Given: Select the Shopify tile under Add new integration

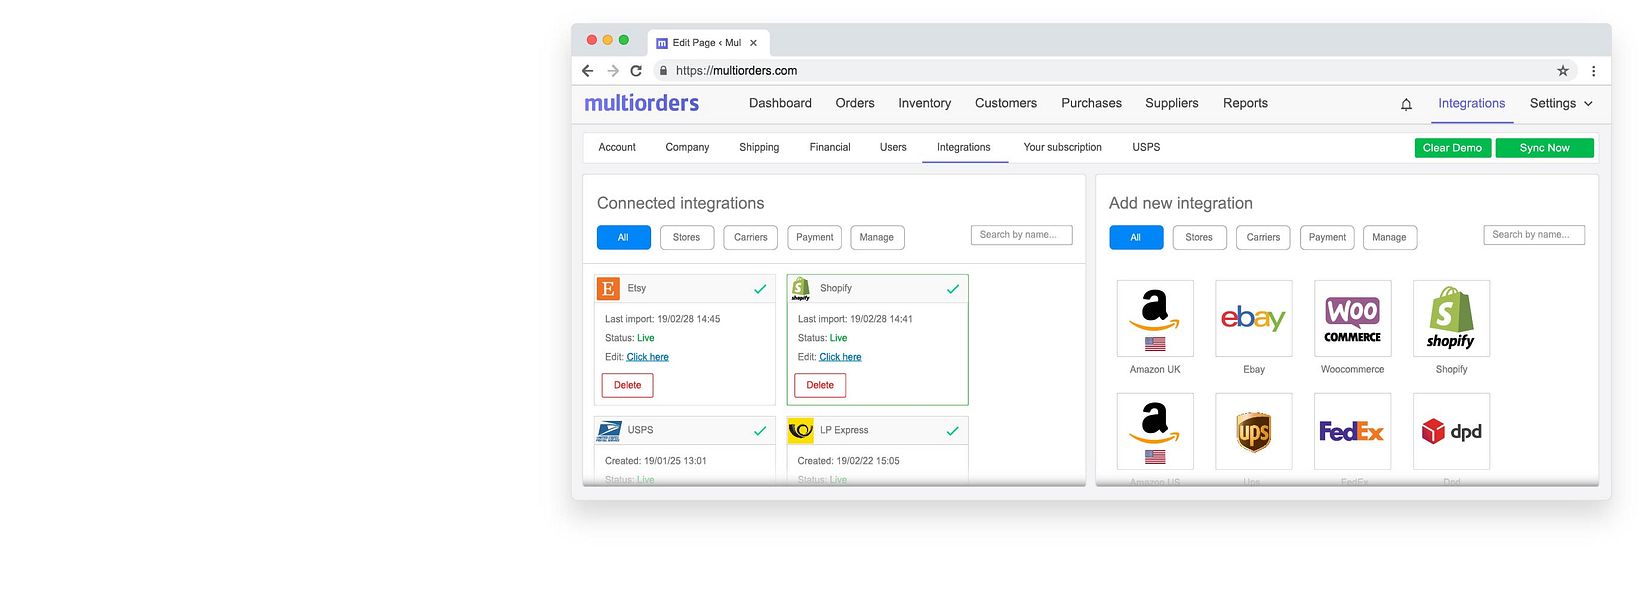Looking at the screenshot, I should coord(1451,318).
